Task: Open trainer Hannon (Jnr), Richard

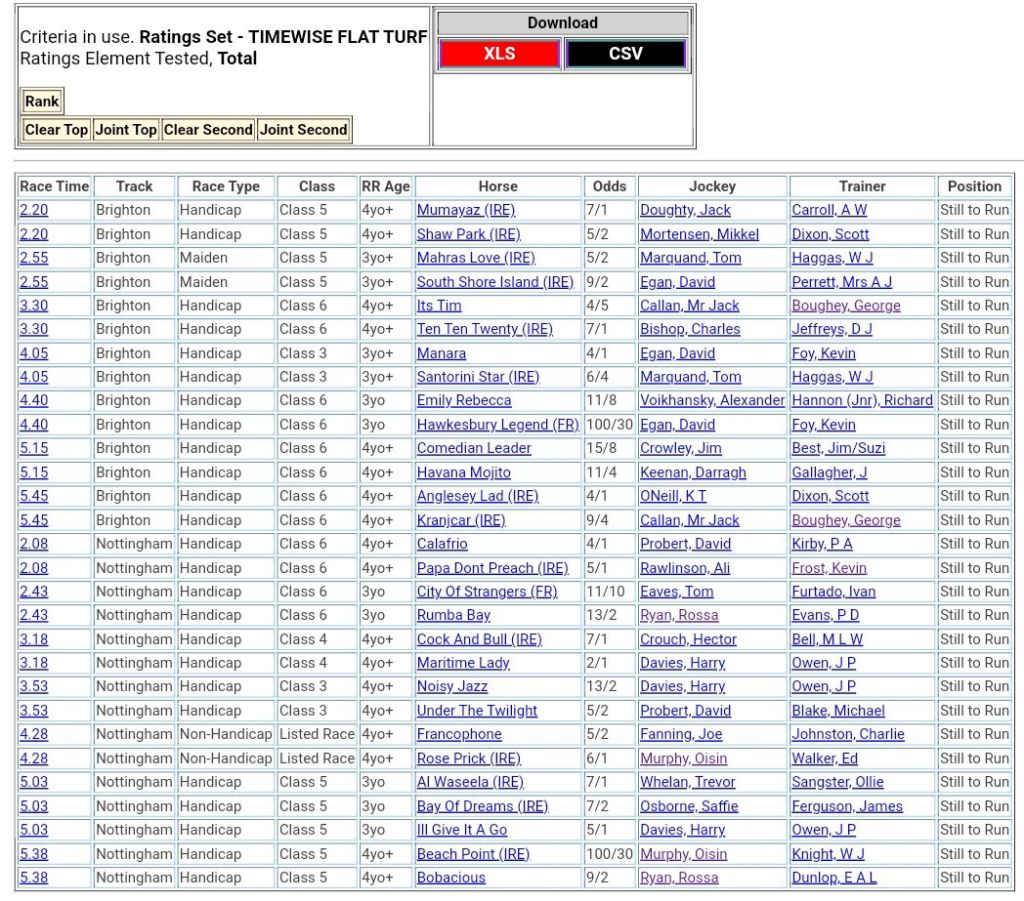Action: tap(862, 401)
